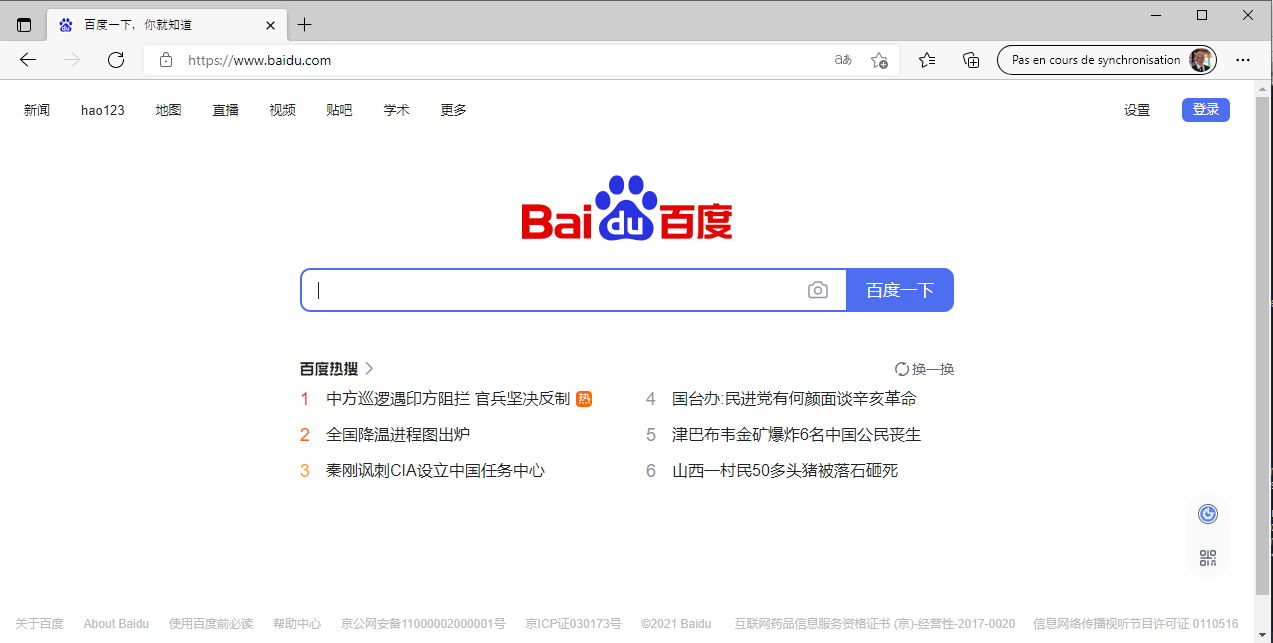Click the site lock info icon
This screenshot has height=643, width=1273.
166,60
